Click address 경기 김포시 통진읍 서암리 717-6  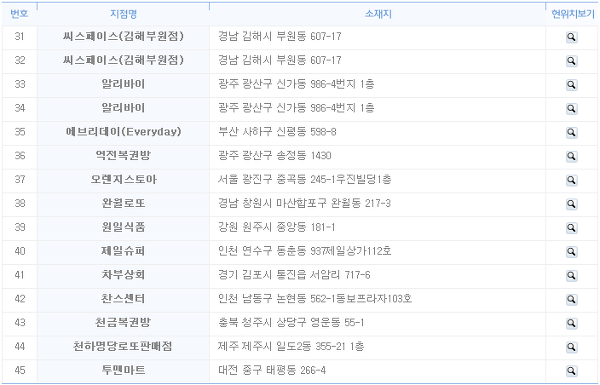pyautogui.click(x=294, y=275)
